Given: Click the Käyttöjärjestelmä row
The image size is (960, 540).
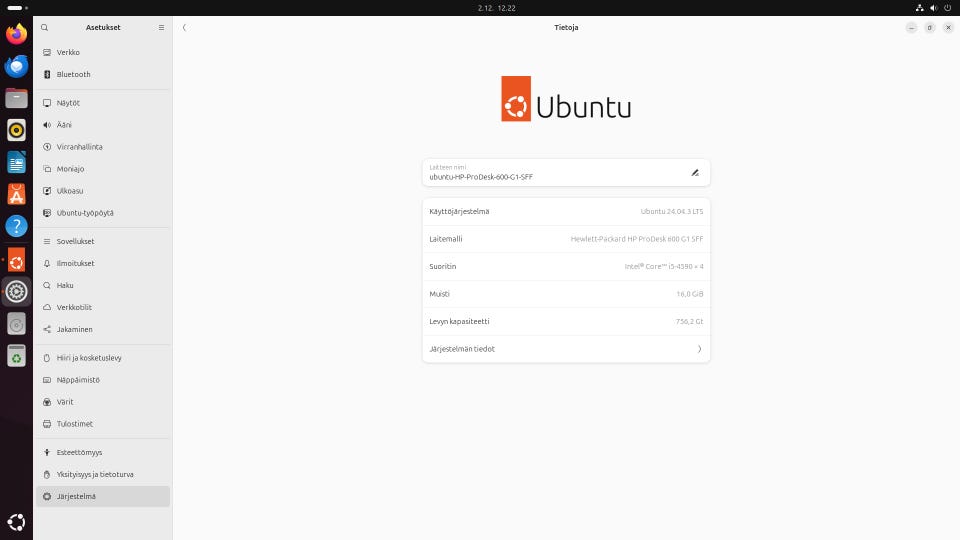Looking at the screenshot, I should [566, 211].
